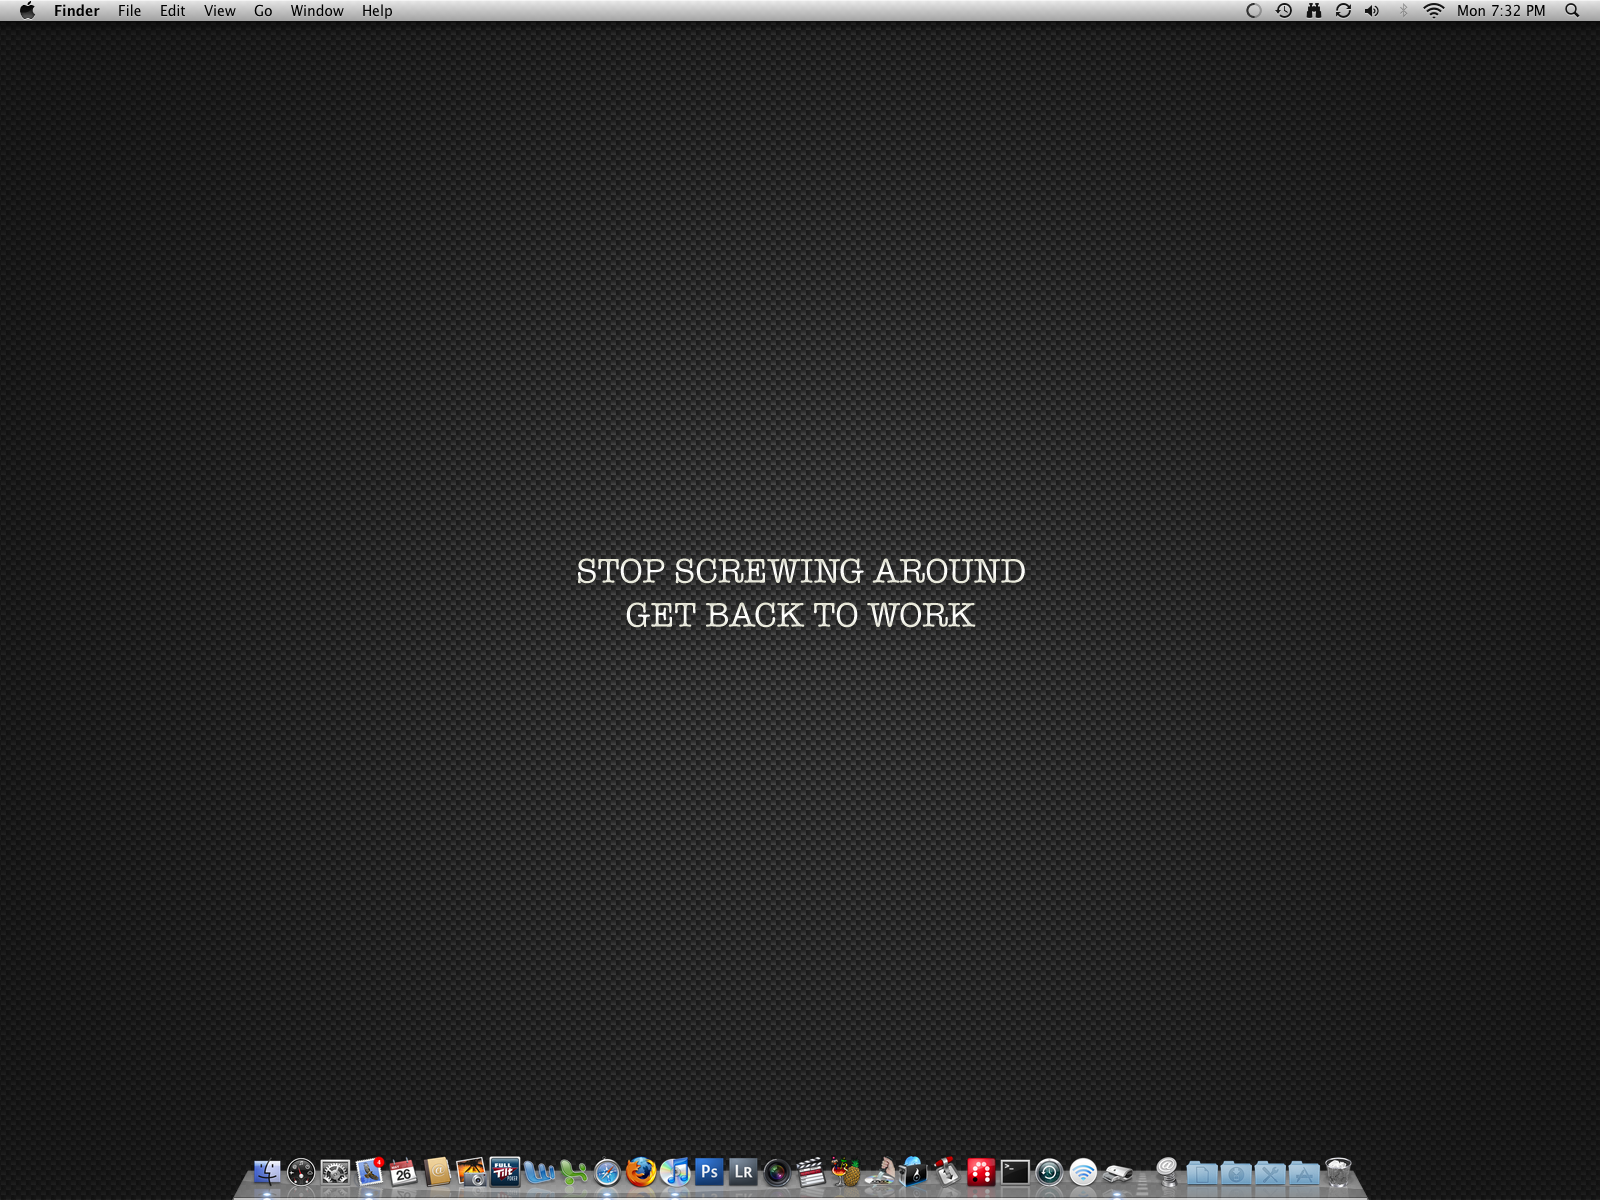Image resolution: width=1600 pixels, height=1200 pixels.
Task: Open the Go menu
Action: tap(263, 11)
